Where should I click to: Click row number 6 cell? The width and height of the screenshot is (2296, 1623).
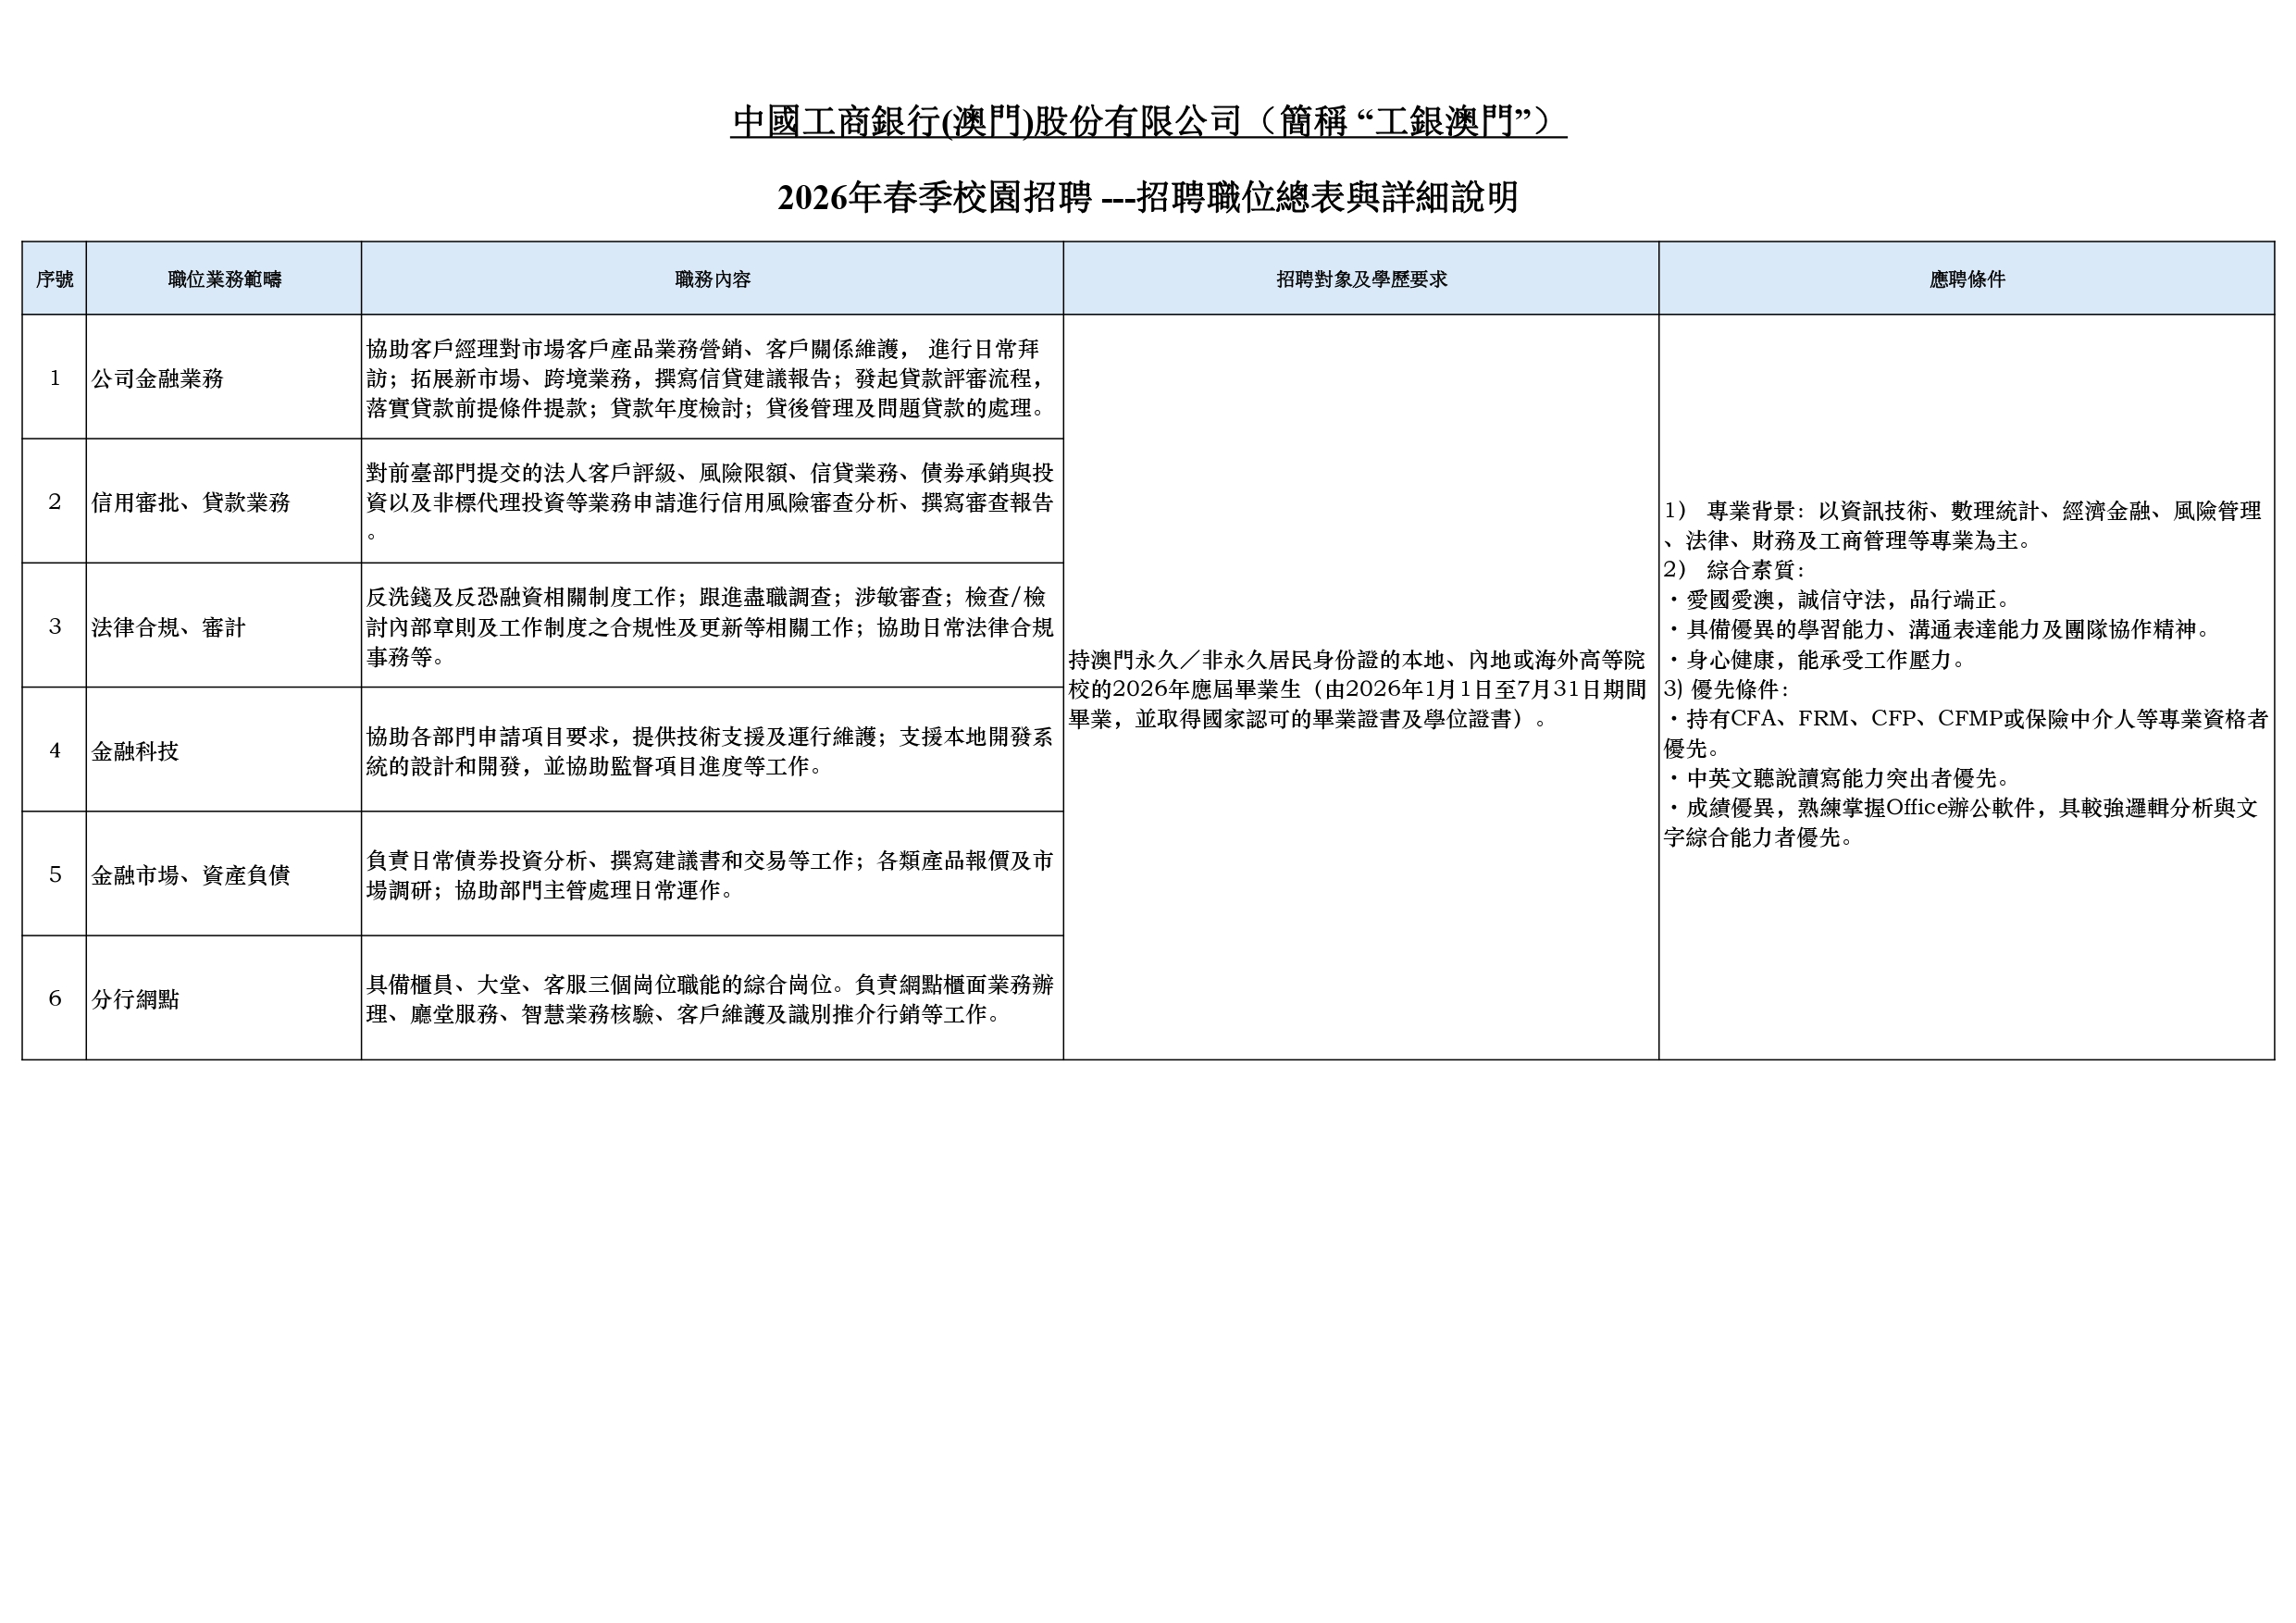pos(54,999)
